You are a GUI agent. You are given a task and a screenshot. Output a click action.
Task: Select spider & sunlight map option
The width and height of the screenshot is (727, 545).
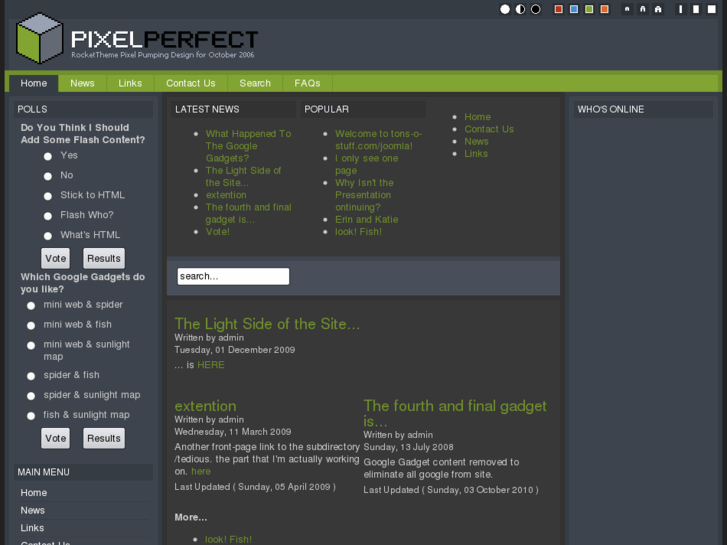tap(31, 396)
